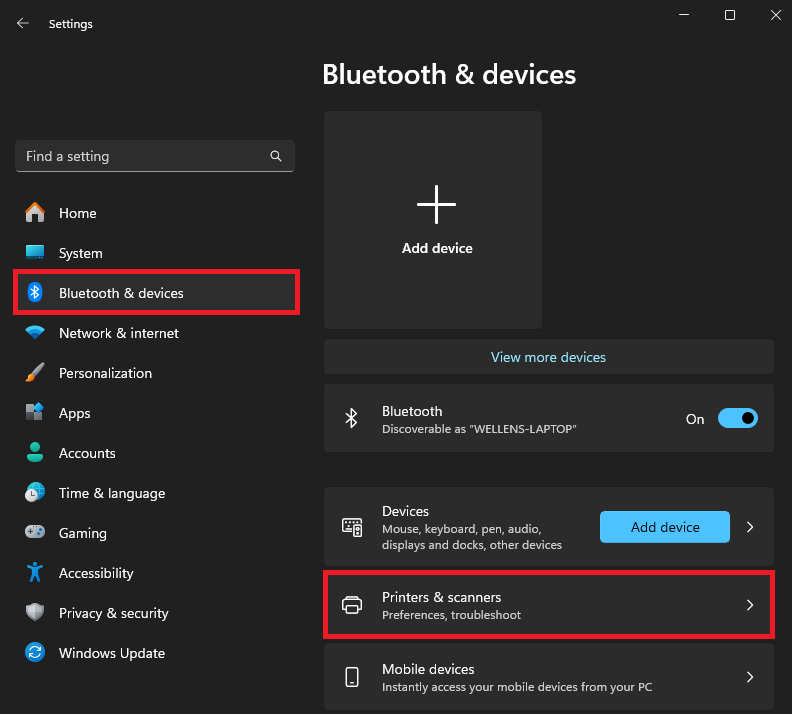Viewport: 792px width, 714px height.
Task: Click the back arrow icon beside Settings
Action: (x=23, y=23)
